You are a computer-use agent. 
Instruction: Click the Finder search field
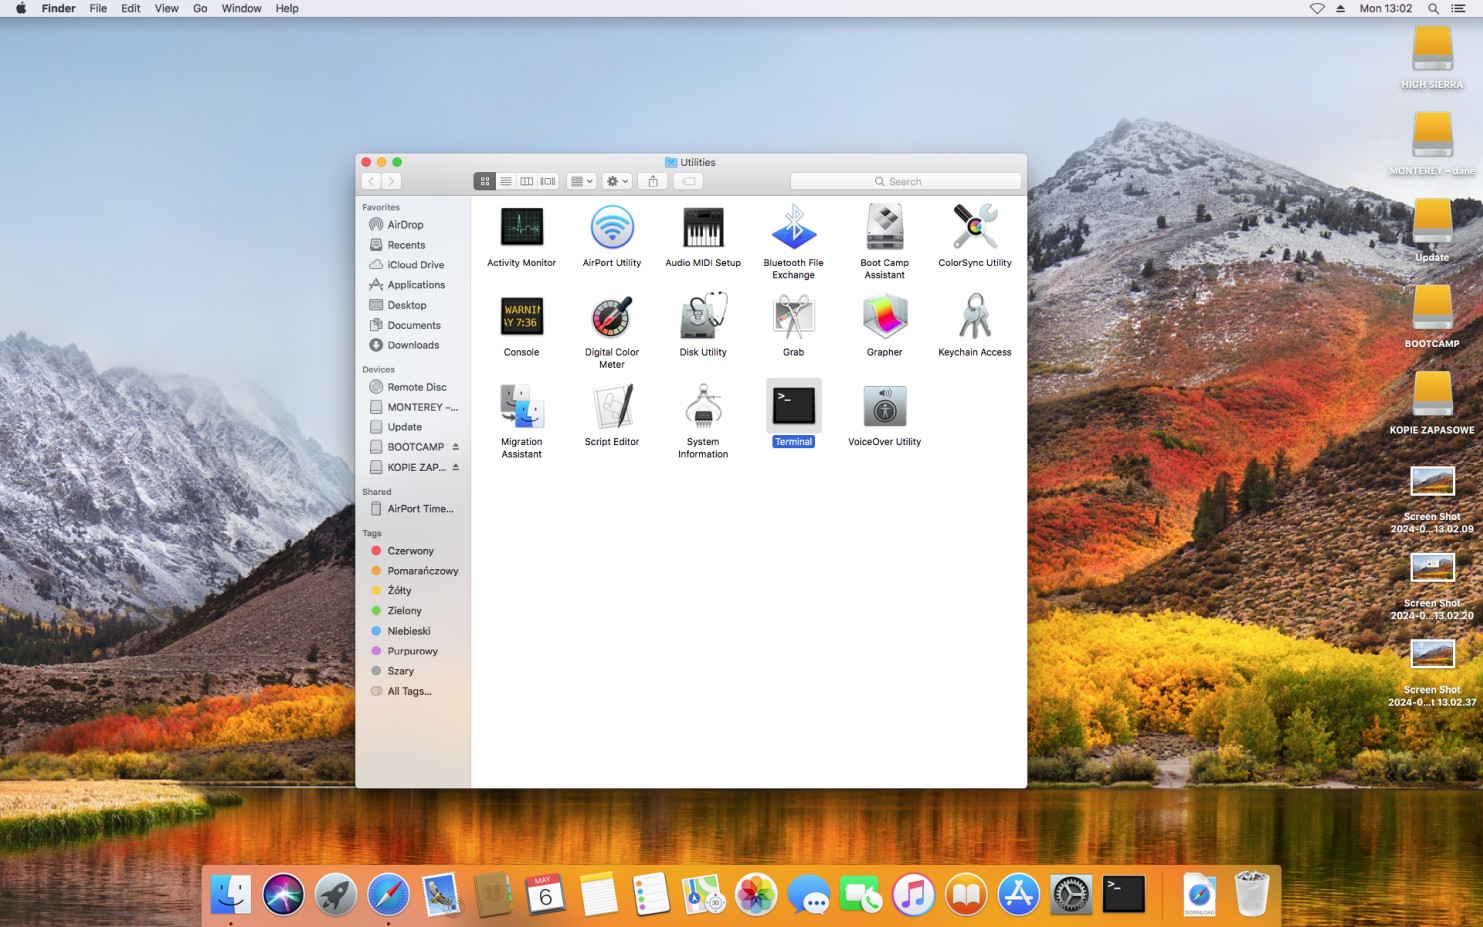click(x=905, y=181)
